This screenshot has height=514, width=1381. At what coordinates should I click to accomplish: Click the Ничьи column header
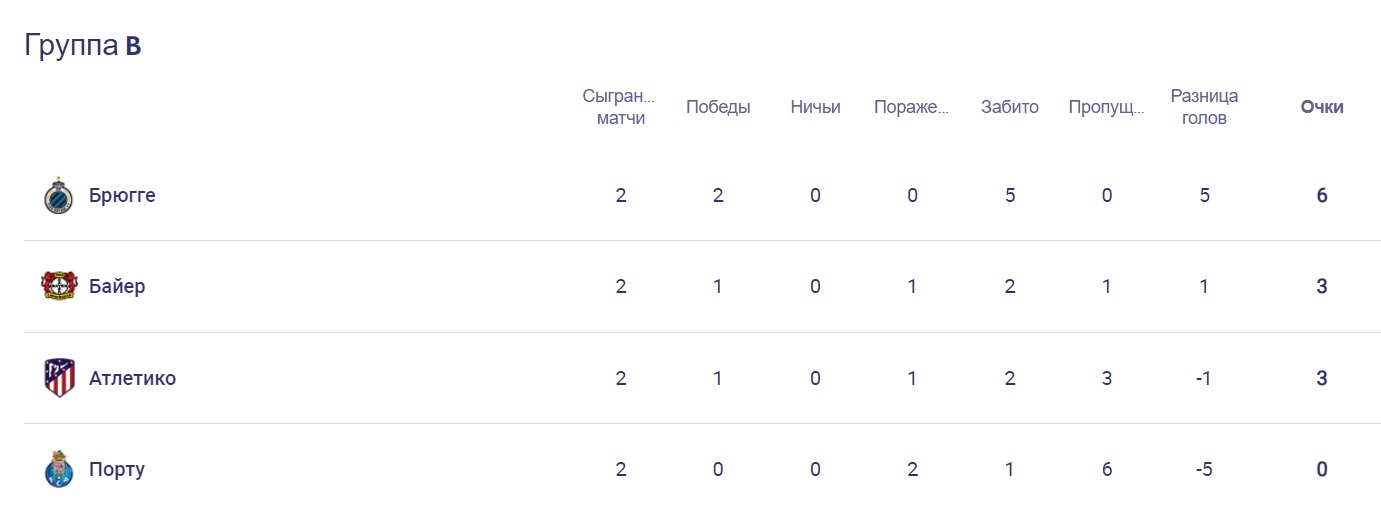[815, 107]
